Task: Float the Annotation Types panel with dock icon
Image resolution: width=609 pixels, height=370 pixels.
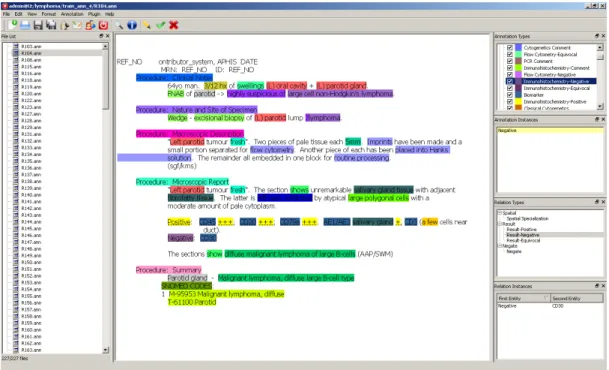Action: (597, 36)
